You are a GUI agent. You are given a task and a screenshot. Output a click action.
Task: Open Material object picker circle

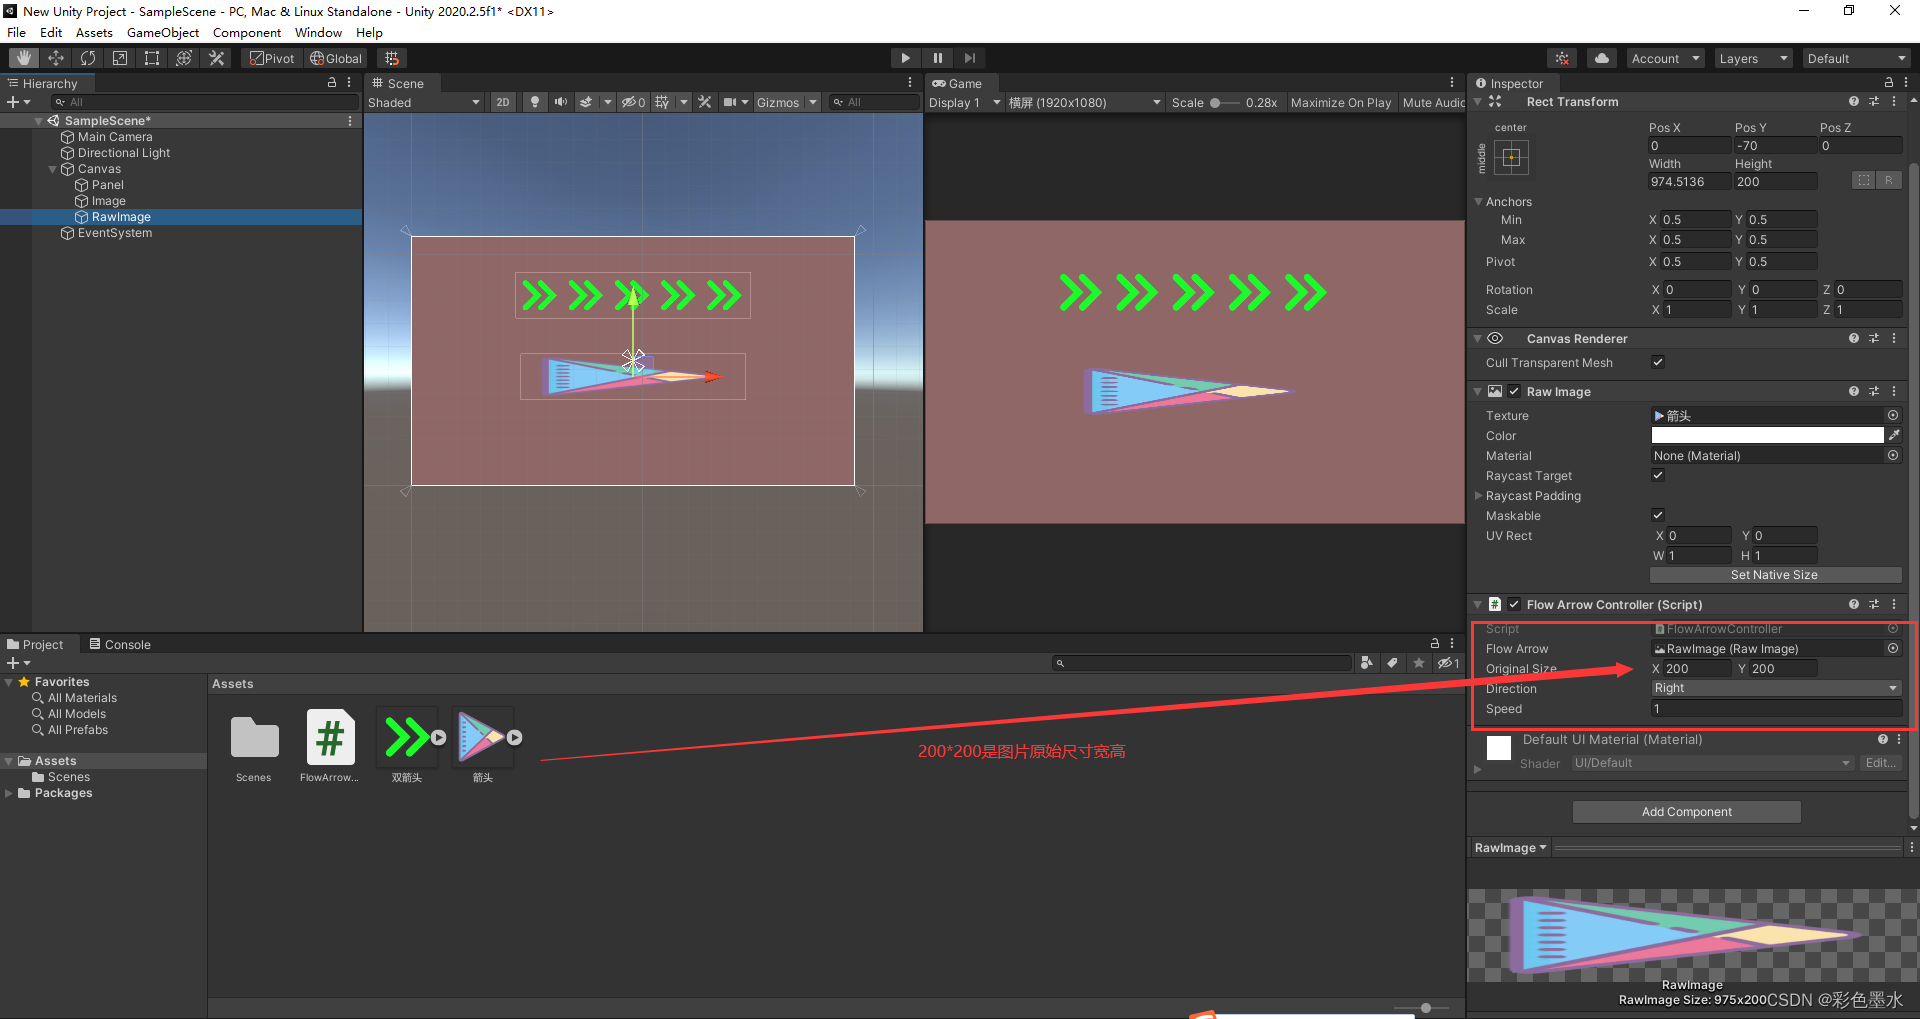tap(1893, 455)
